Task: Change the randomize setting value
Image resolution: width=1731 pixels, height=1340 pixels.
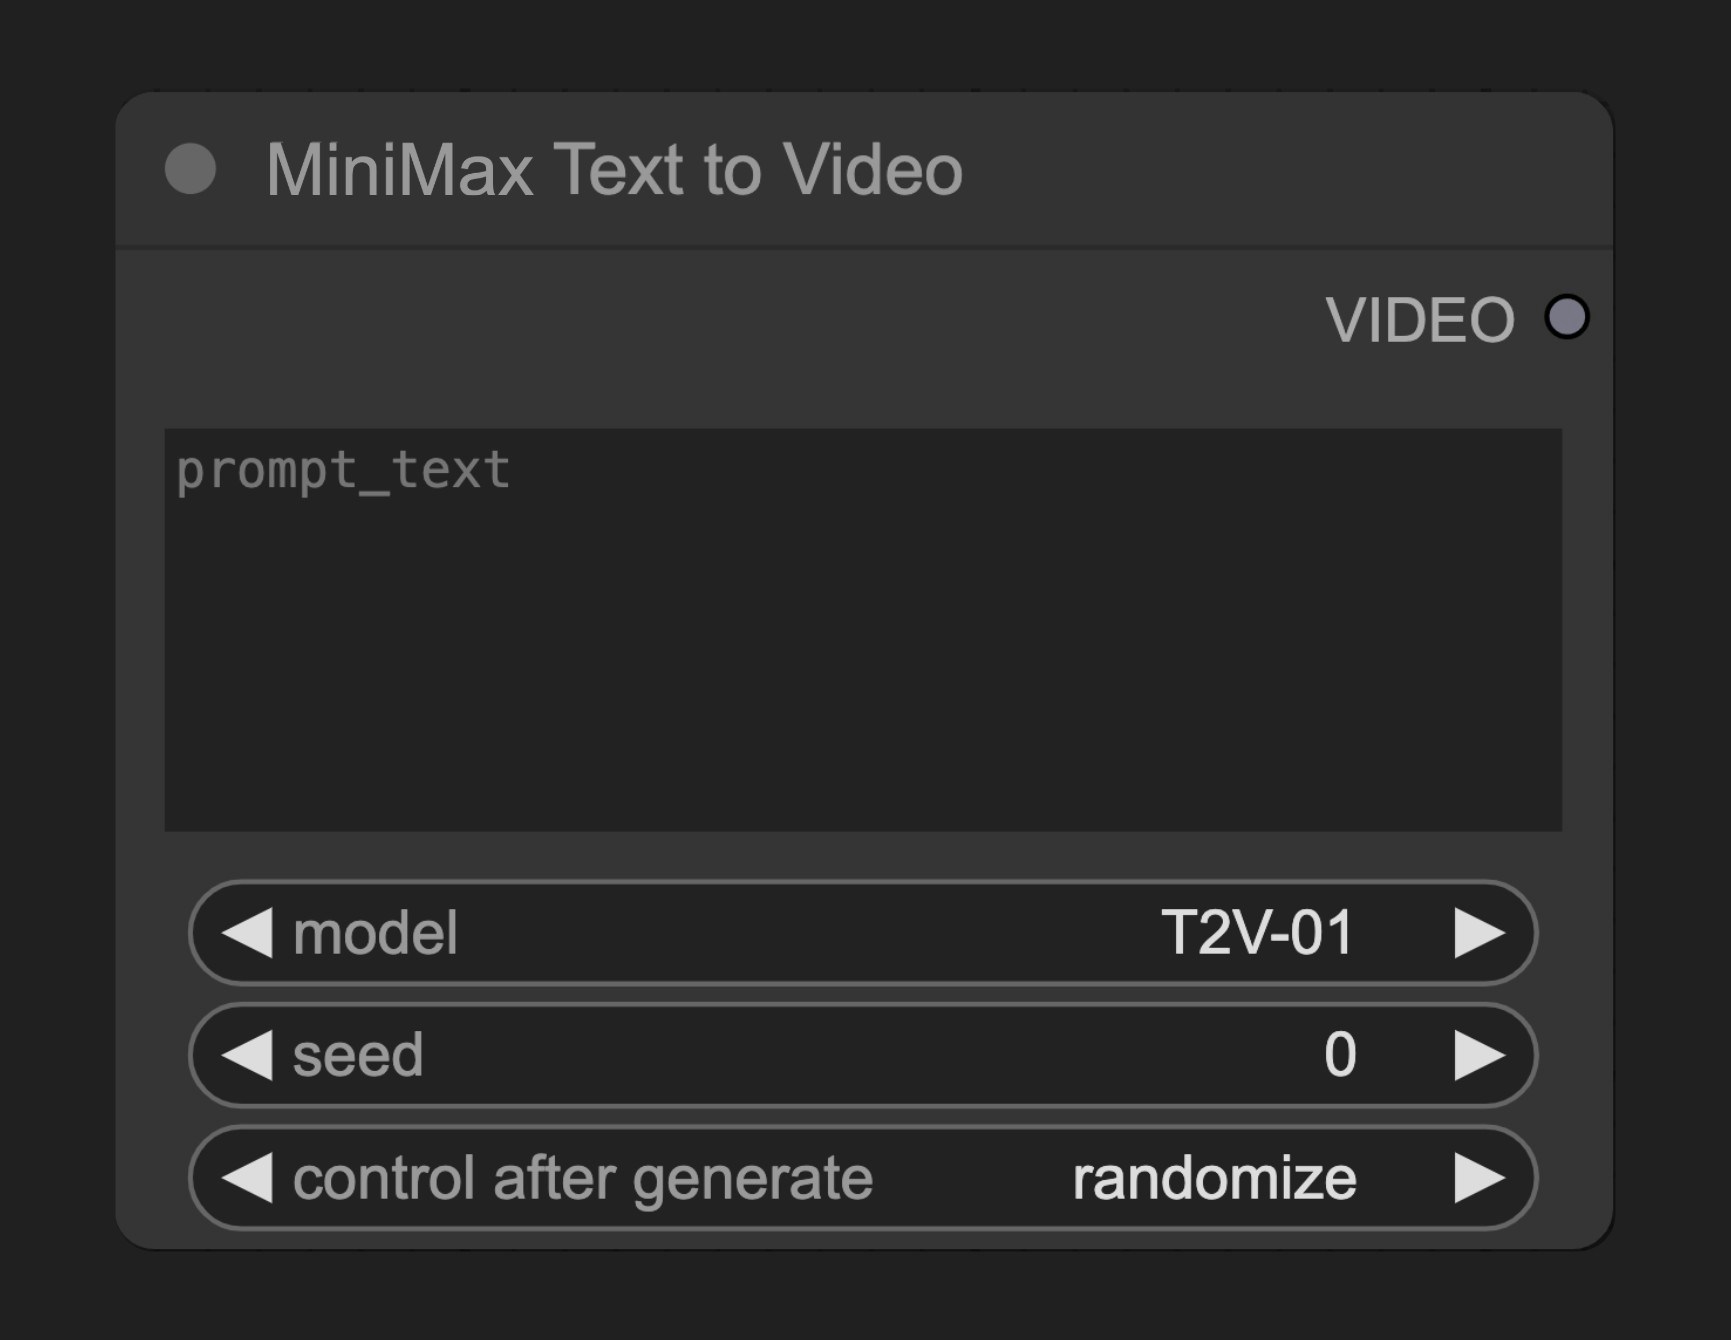Action: coord(1215,1179)
